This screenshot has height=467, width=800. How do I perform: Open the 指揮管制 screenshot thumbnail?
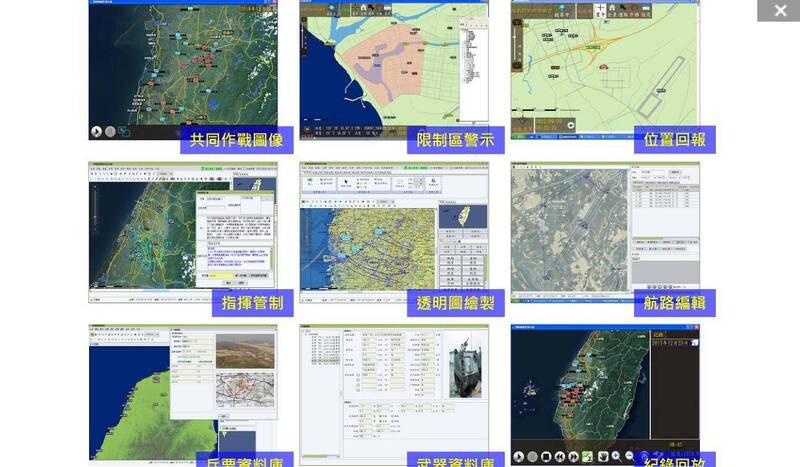pos(183,232)
